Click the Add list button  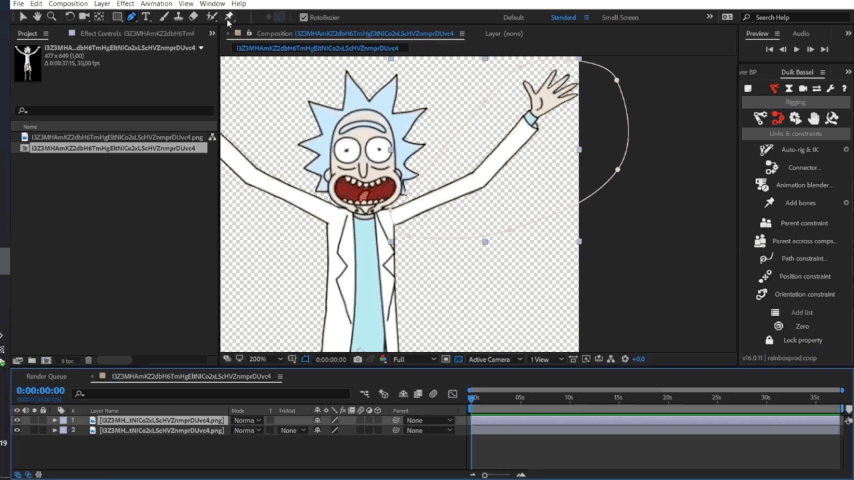(802, 313)
